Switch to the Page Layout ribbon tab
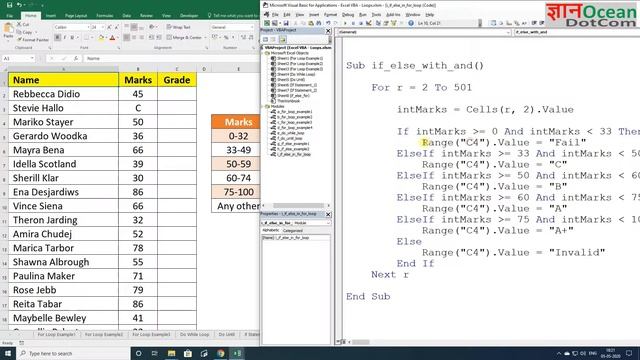640x360 pixels. coord(76,16)
